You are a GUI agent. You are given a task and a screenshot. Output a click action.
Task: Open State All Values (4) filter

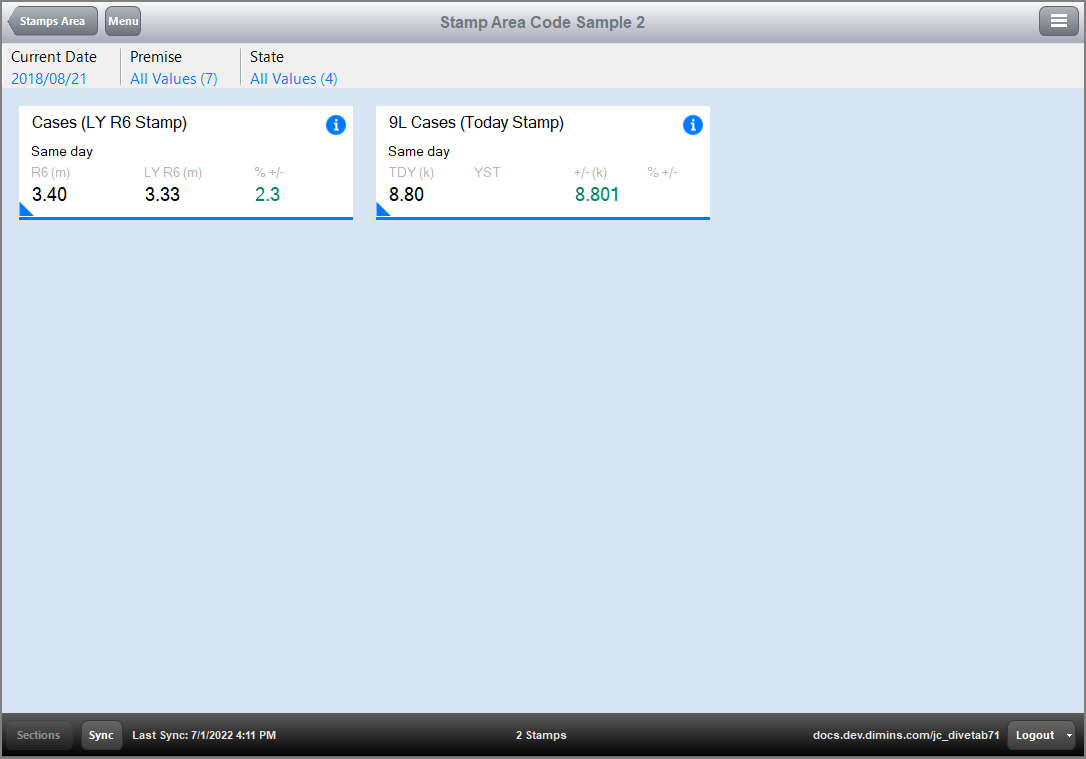tap(293, 78)
